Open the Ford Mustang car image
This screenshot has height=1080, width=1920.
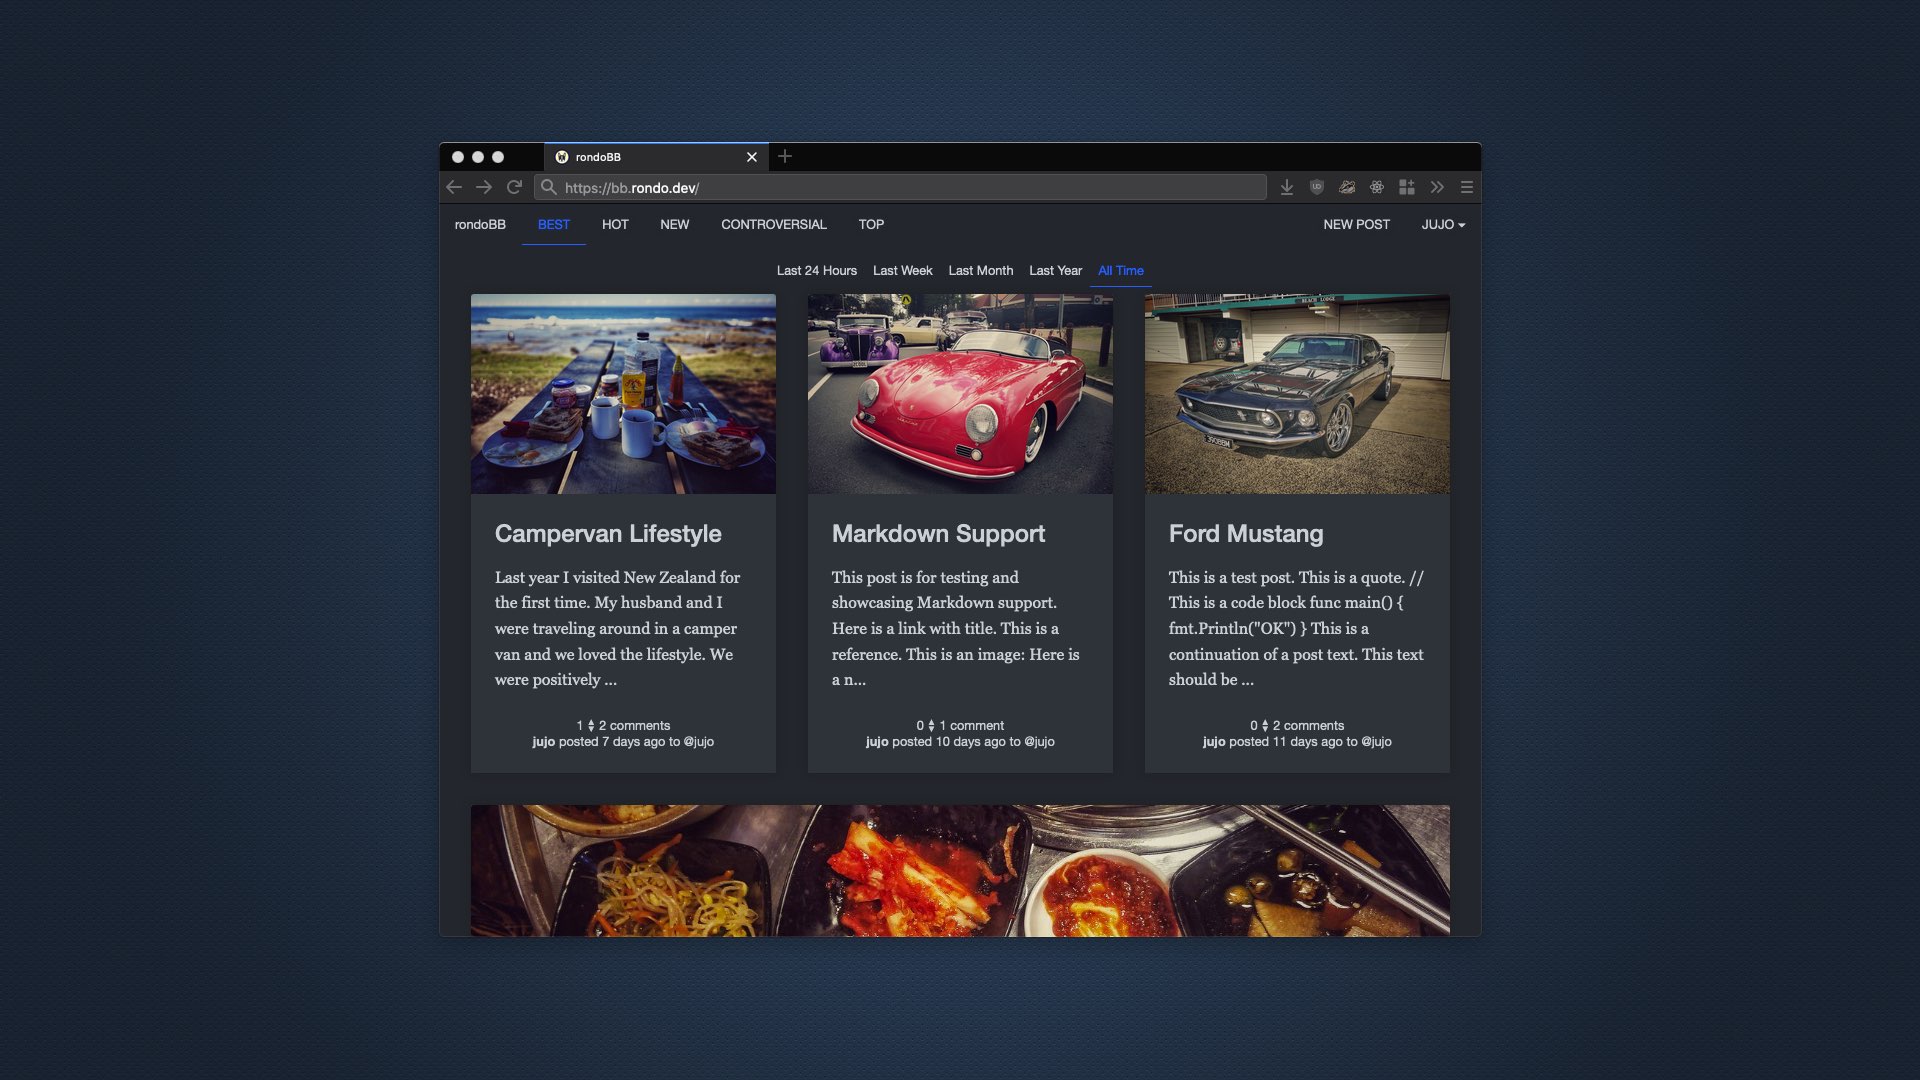point(1297,393)
